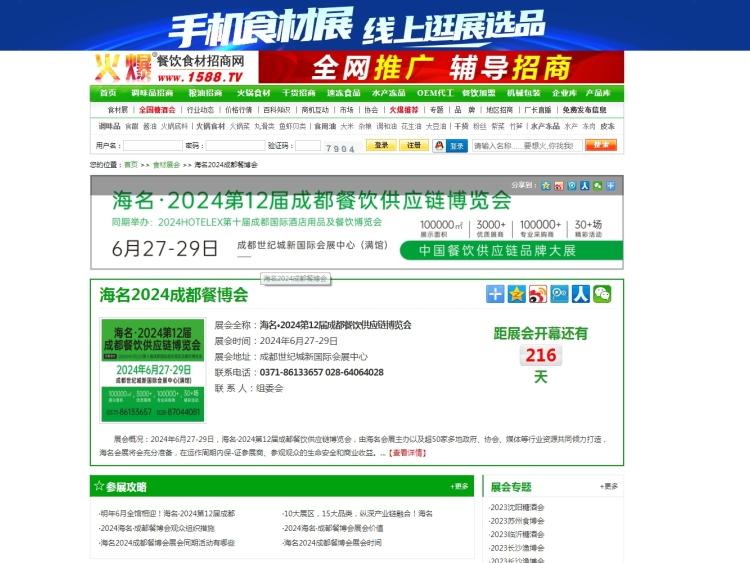Click the yellow 注册 register button
The image size is (750, 563).
(x=414, y=145)
